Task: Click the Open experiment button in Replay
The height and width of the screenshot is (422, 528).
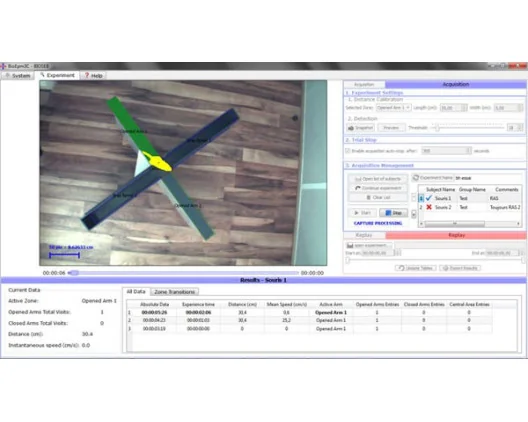Action: (x=369, y=245)
